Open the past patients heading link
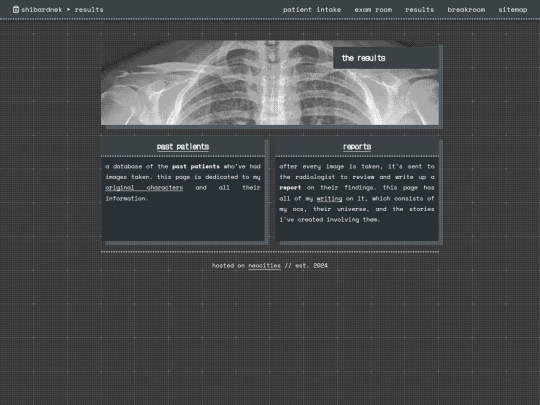 [183, 147]
